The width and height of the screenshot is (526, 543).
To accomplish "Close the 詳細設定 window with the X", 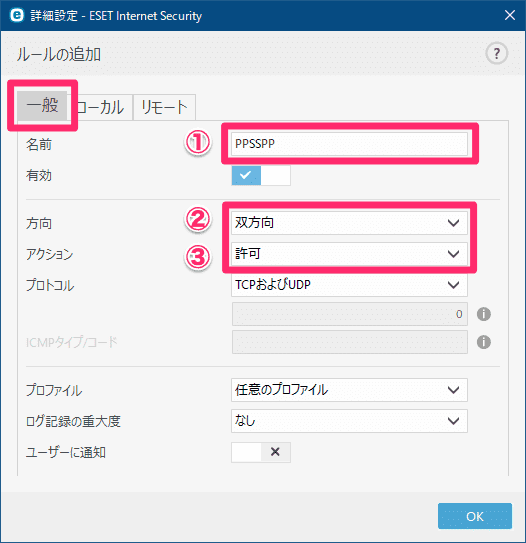I will click(510, 15).
